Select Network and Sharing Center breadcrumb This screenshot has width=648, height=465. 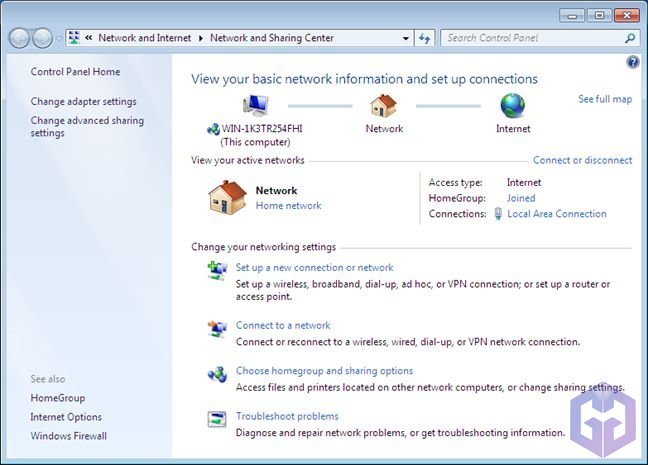[272, 38]
